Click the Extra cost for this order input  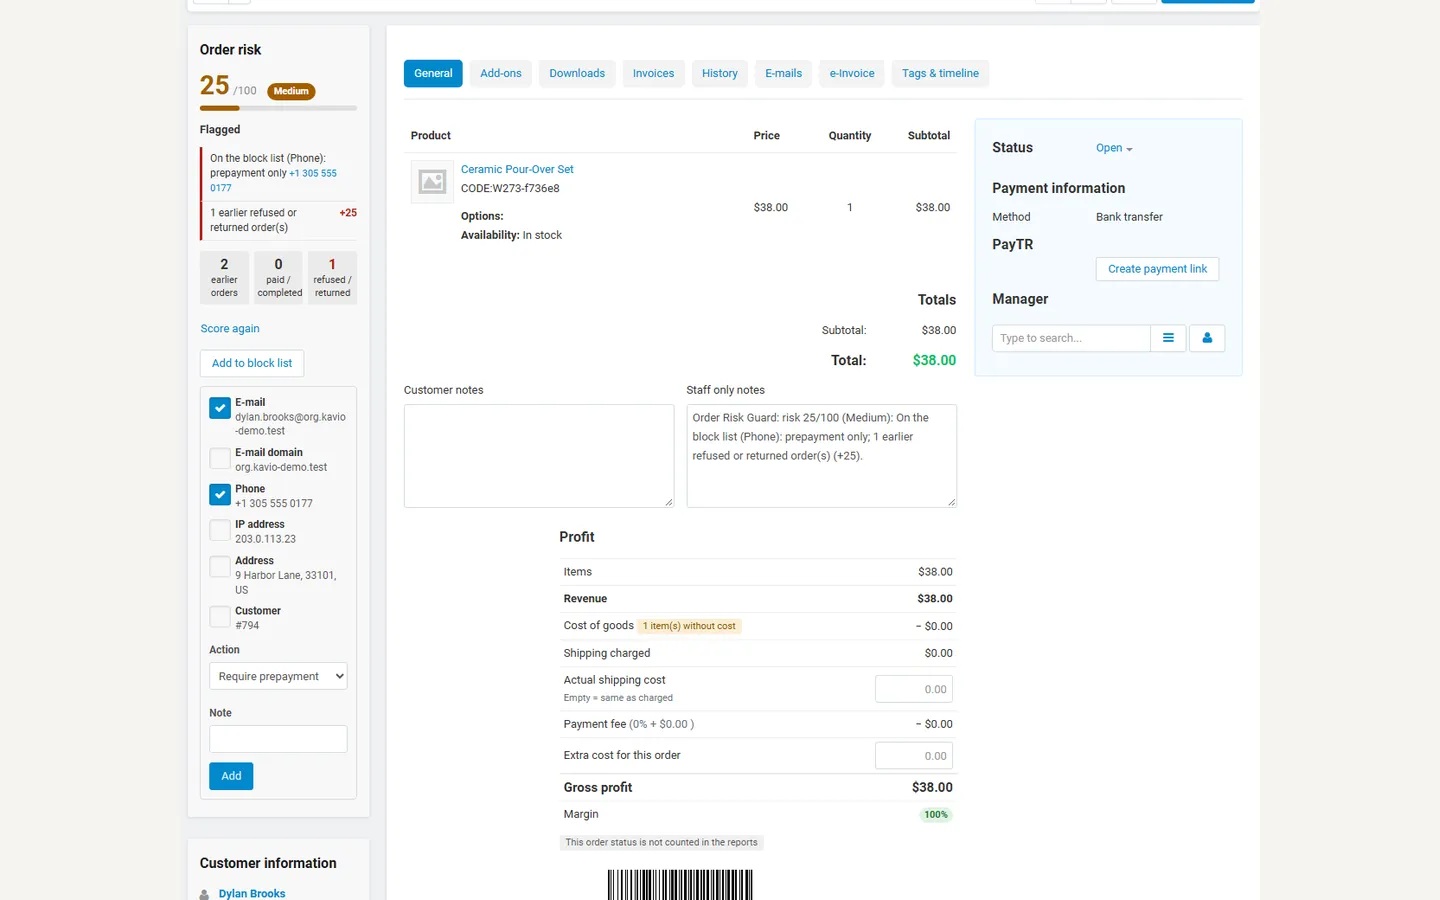914,756
